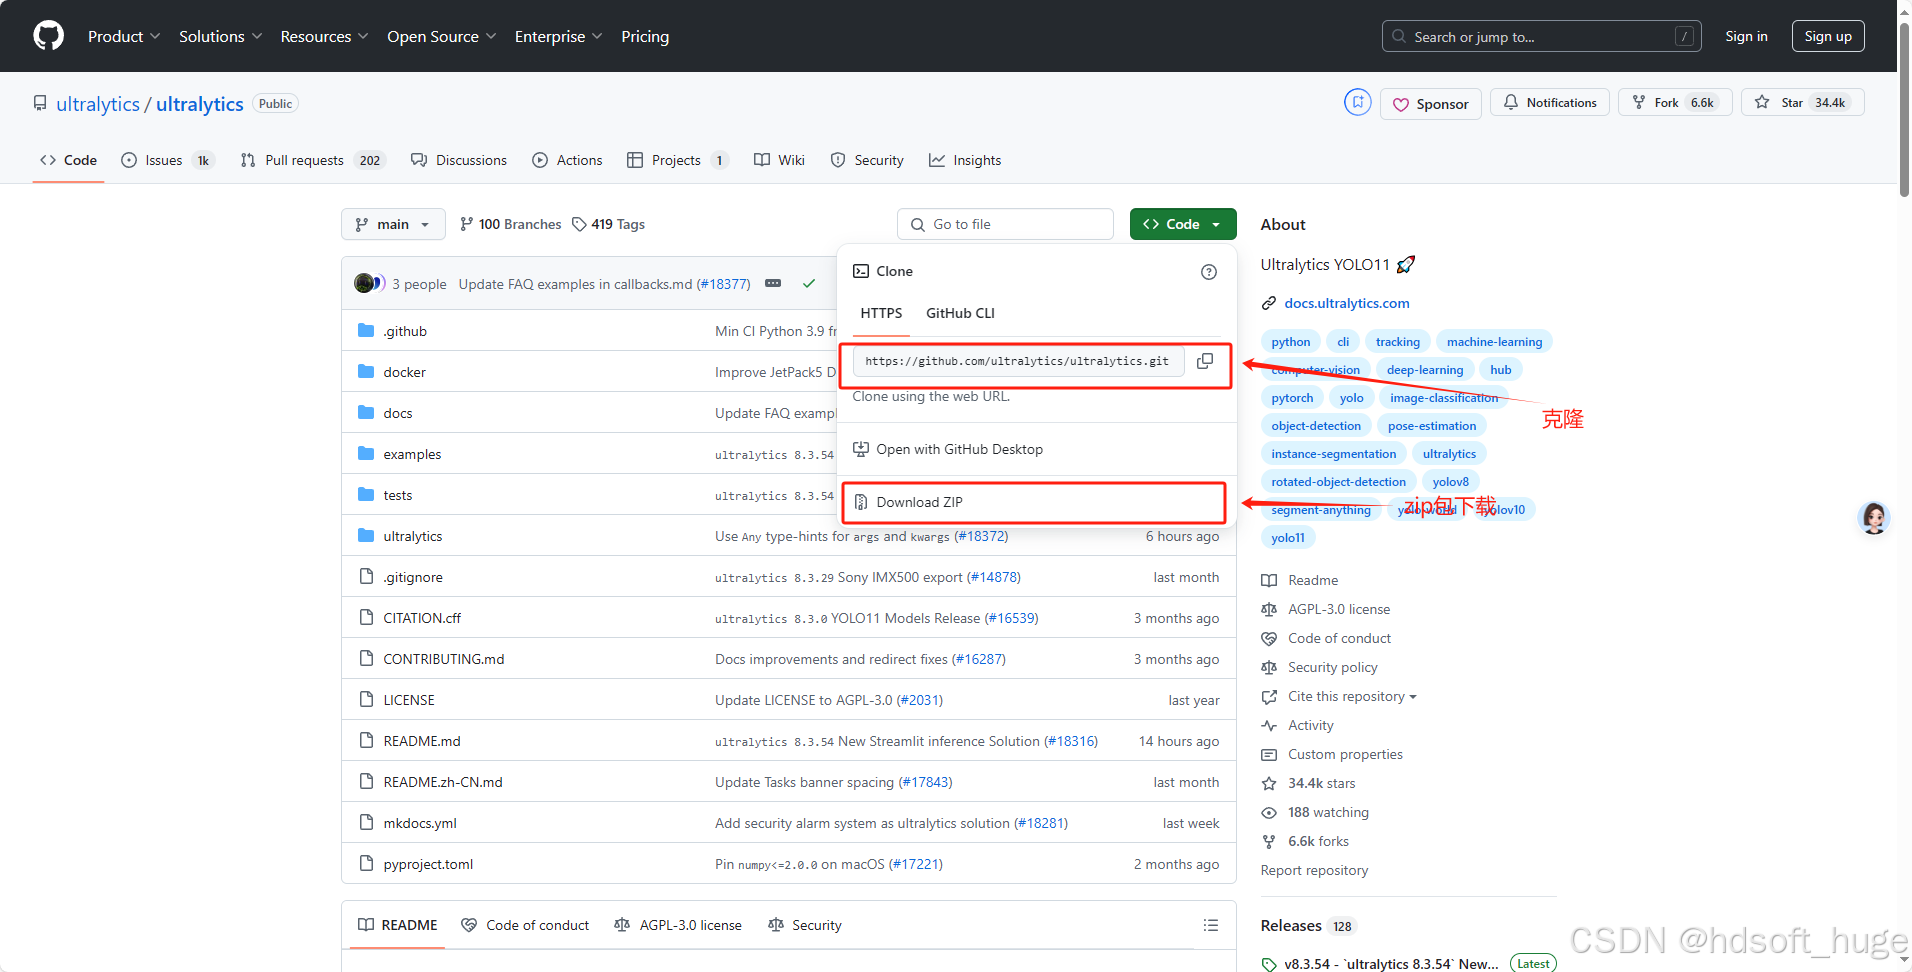Expand the Enterprise menu

coord(559,36)
